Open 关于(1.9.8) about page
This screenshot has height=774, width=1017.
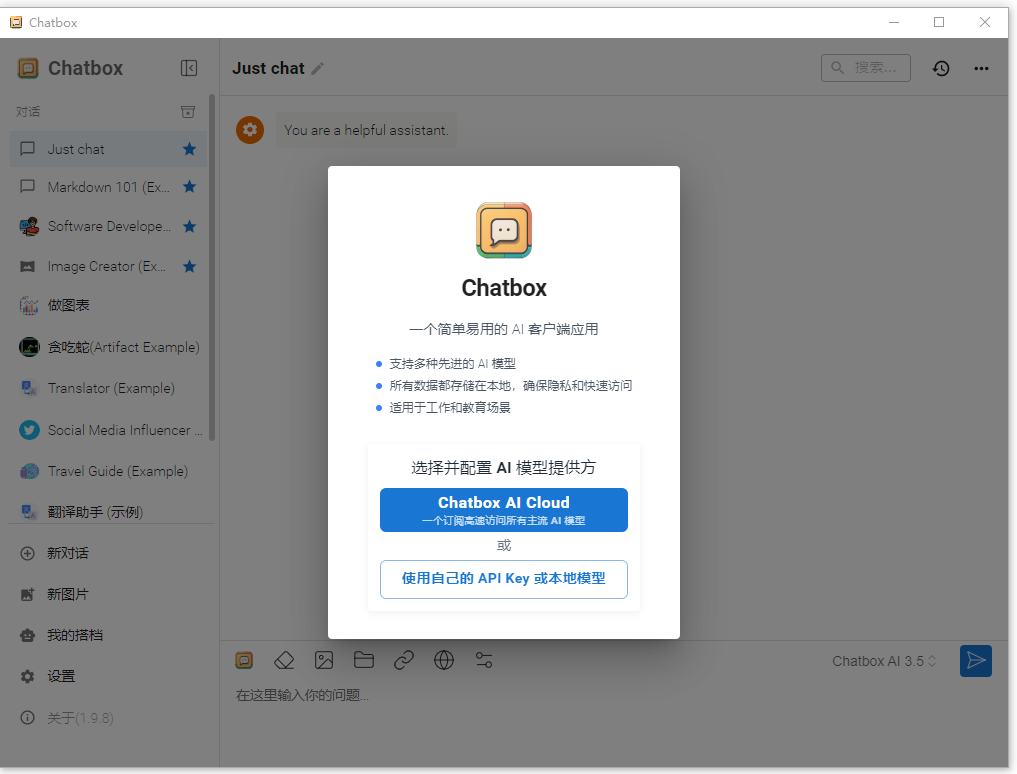coord(108,718)
